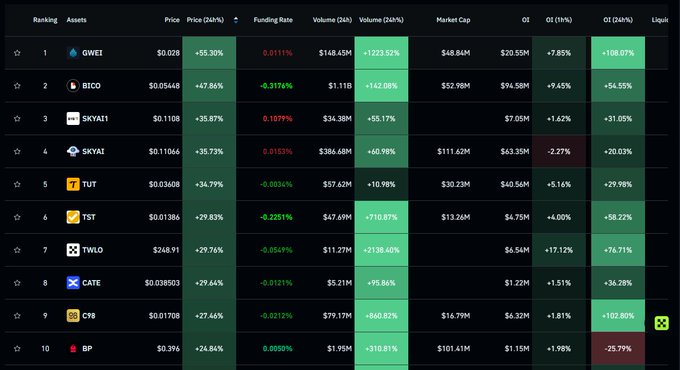
Task: Click the BP row star icon
Action: 17,348
